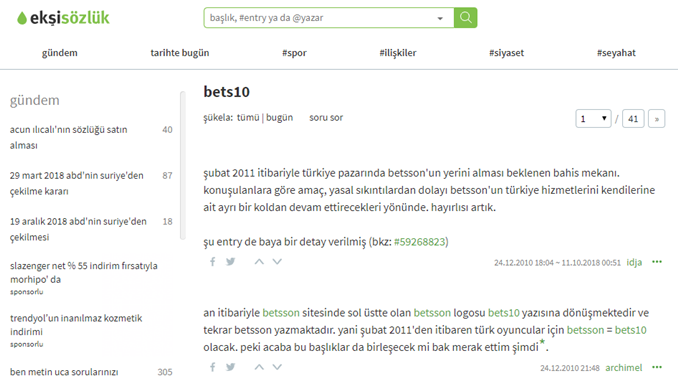Open the search box advanced dropdown arrow
Viewport: 678px width, 381px height.
tap(440, 18)
